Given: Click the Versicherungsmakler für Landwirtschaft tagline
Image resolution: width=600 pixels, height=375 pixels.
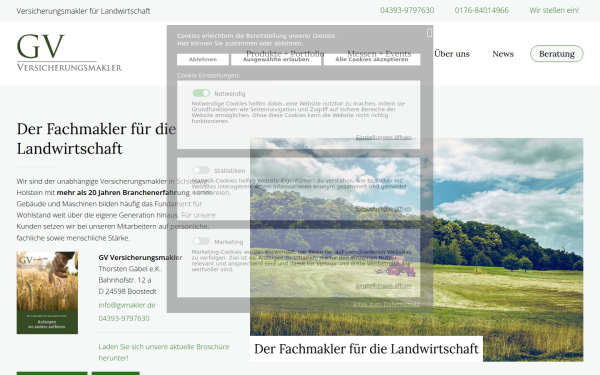Looking at the screenshot, I should [x=83, y=11].
